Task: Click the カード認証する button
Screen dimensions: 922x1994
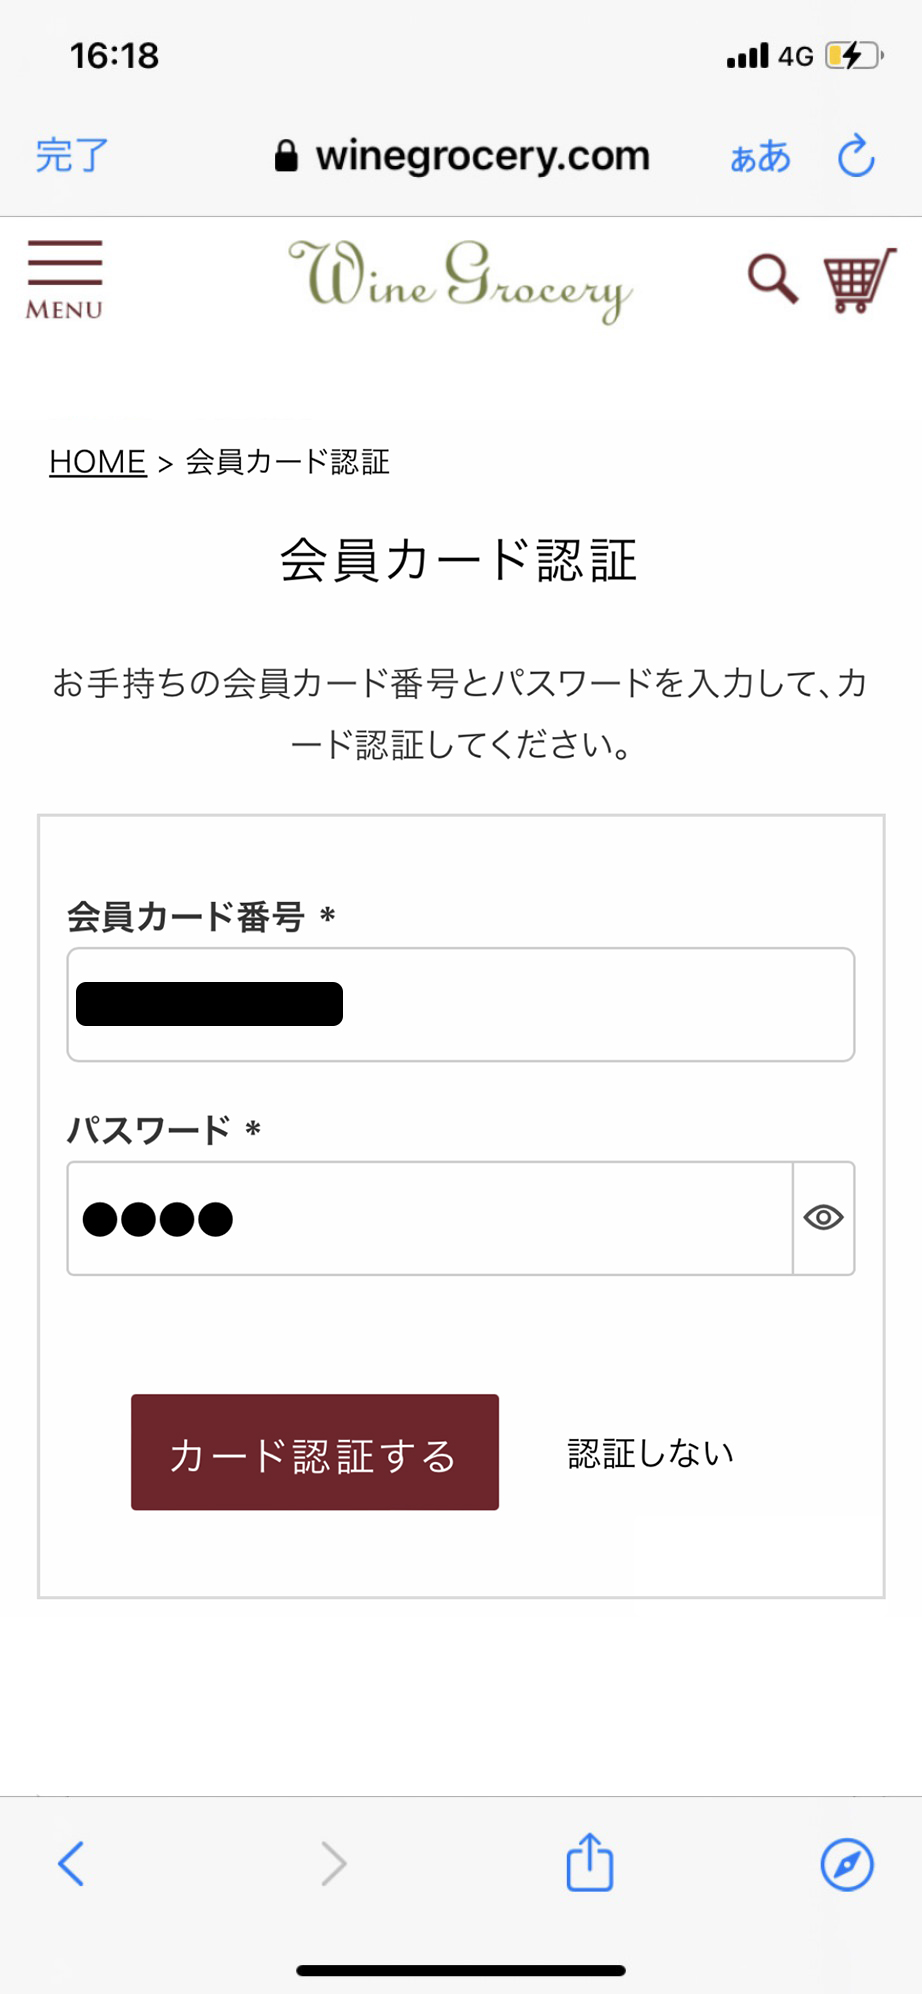Action: point(315,1452)
